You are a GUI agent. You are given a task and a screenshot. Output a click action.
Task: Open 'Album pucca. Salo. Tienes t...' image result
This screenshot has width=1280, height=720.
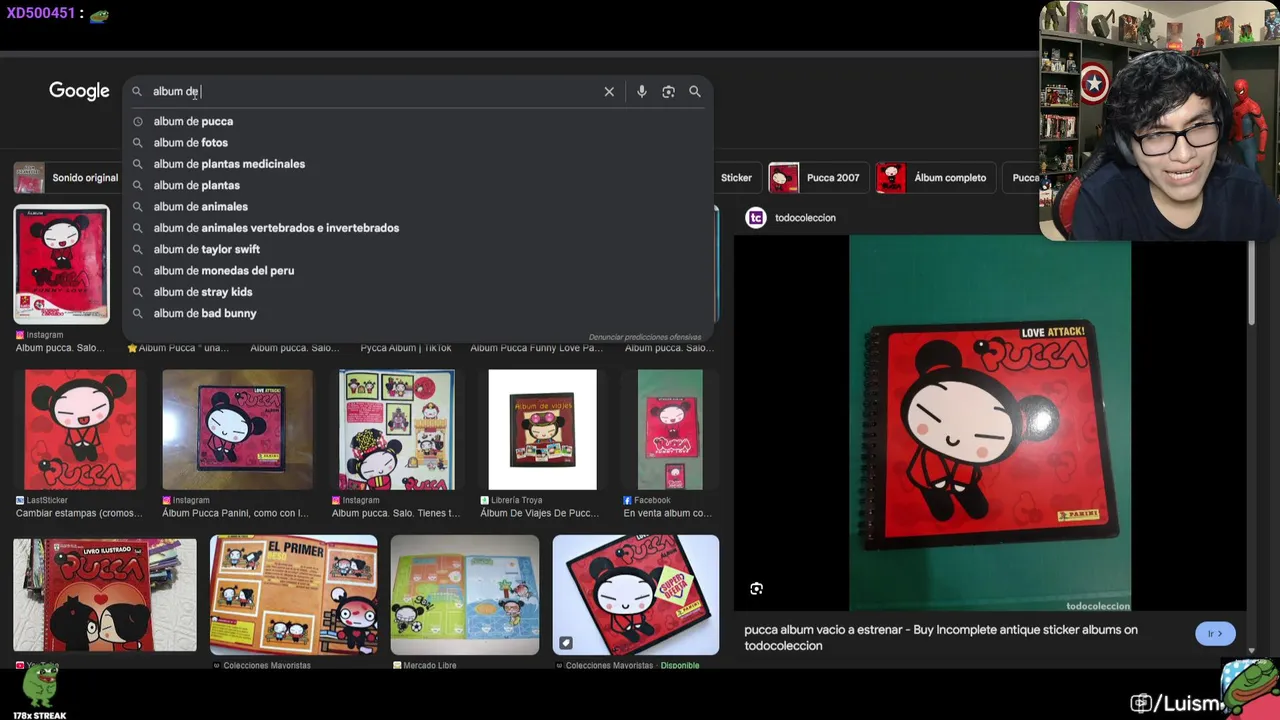(x=396, y=430)
